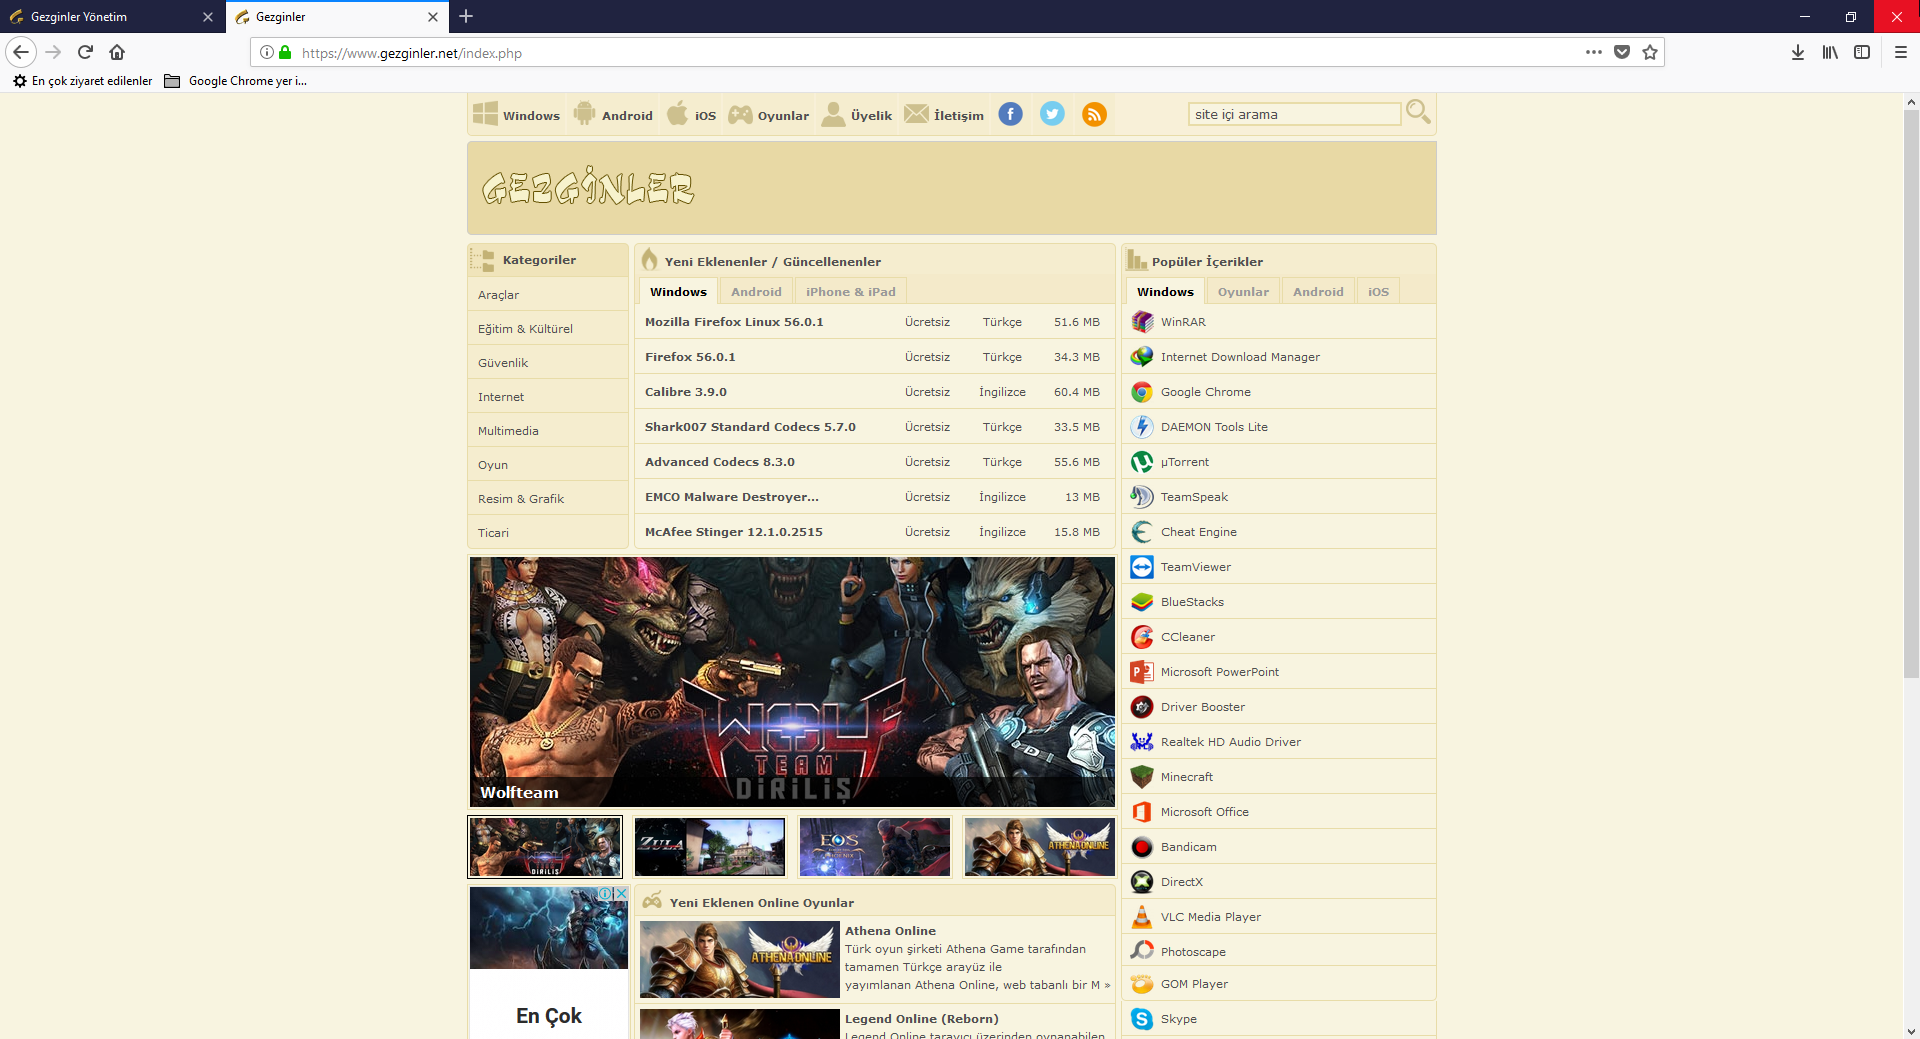Viewport: 1920px width, 1039px height.
Task: Click the Driver Booster icon
Action: click(1142, 707)
